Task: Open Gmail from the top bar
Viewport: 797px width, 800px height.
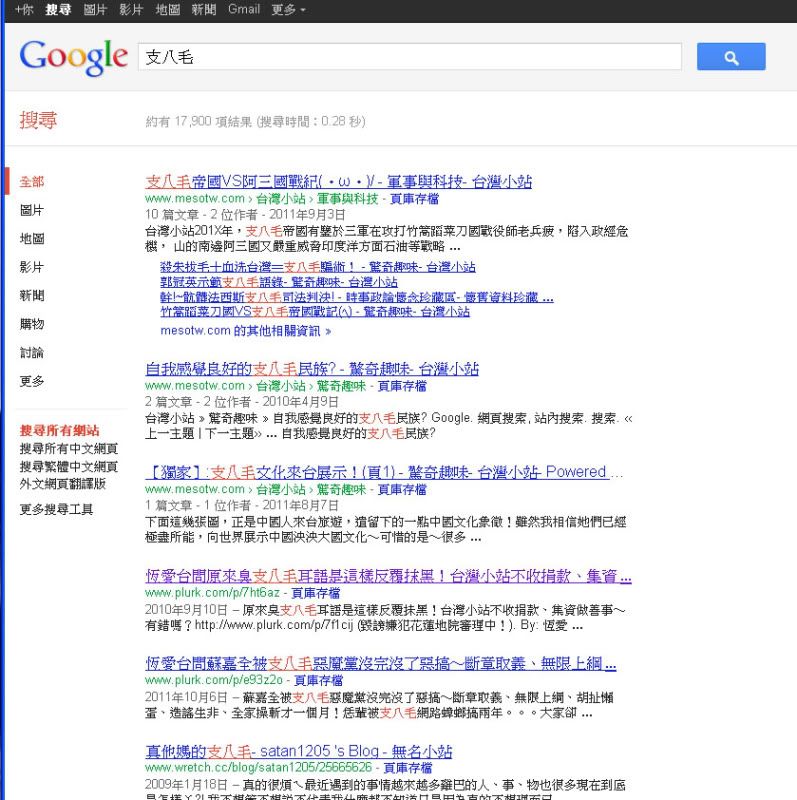Action: 244,10
